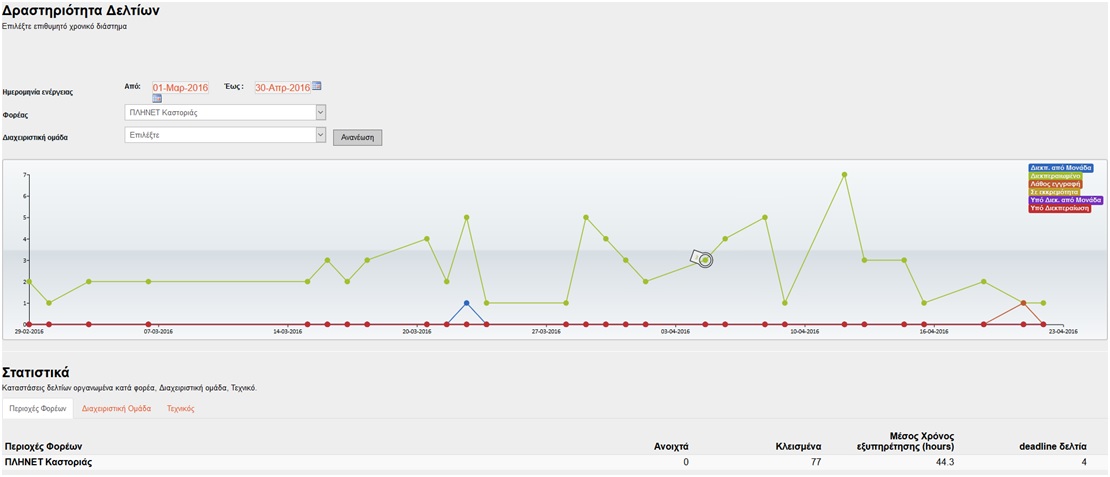This screenshot has width=1110, height=477.
Task: Select the Διαχειριστική Ομάδα statistics tab
Action: (x=116, y=409)
